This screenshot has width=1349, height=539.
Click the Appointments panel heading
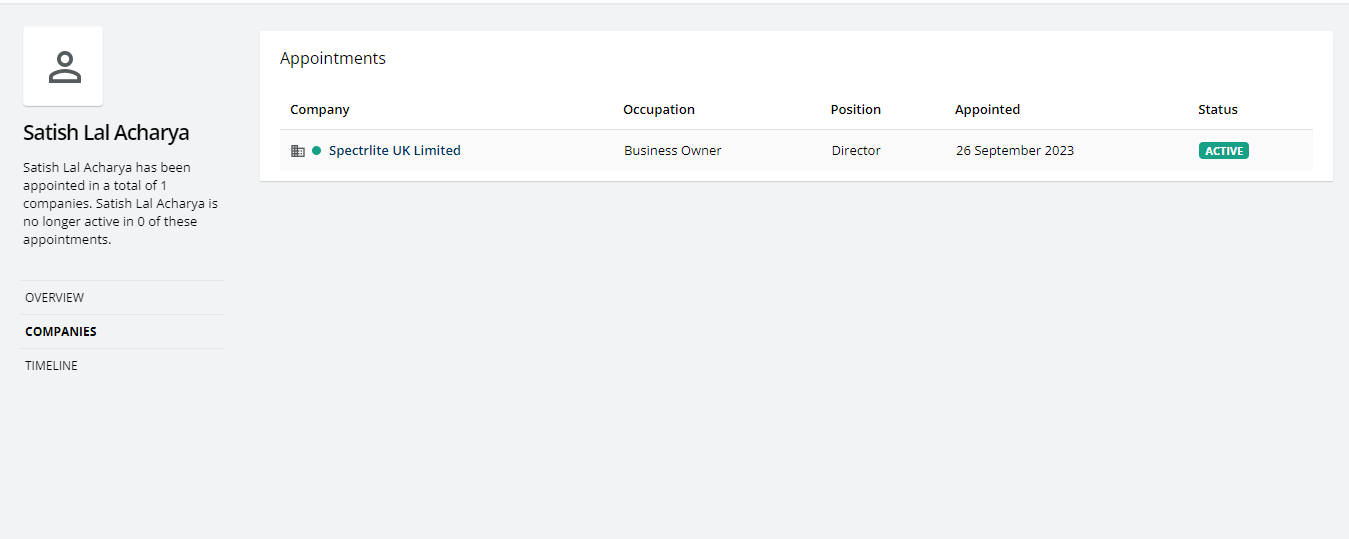click(x=333, y=59)
